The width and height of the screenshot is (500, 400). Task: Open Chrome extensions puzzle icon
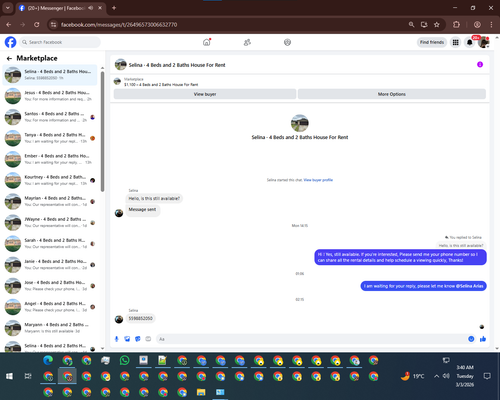click(x=456, y=25)
